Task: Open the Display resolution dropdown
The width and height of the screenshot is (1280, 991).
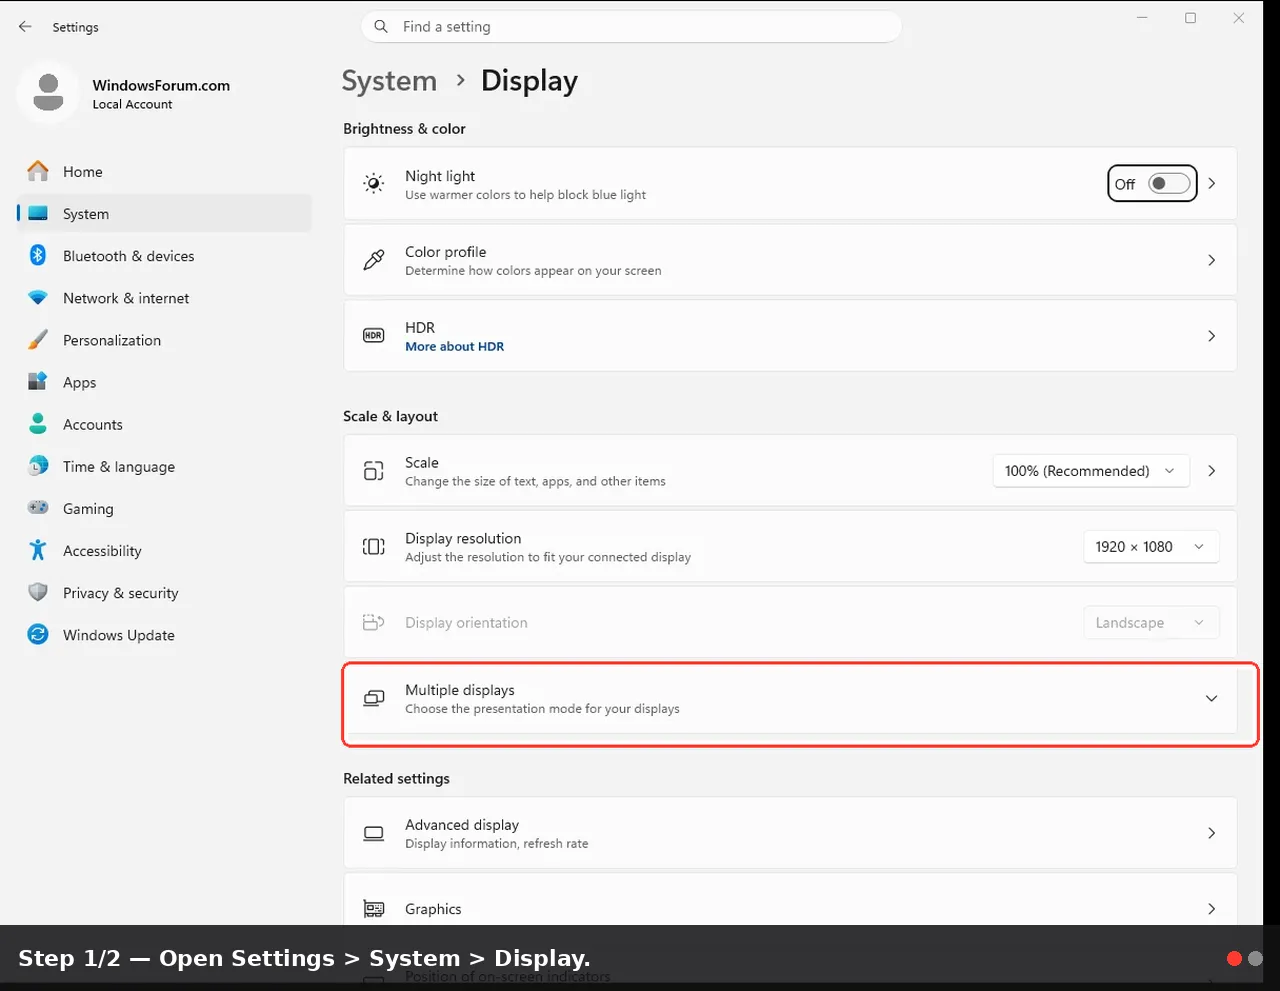Action: [1151, 547]
